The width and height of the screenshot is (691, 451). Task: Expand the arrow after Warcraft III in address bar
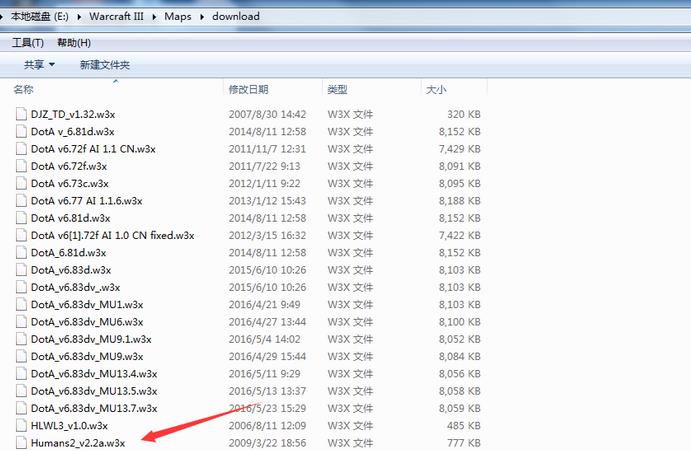(154, 17)
